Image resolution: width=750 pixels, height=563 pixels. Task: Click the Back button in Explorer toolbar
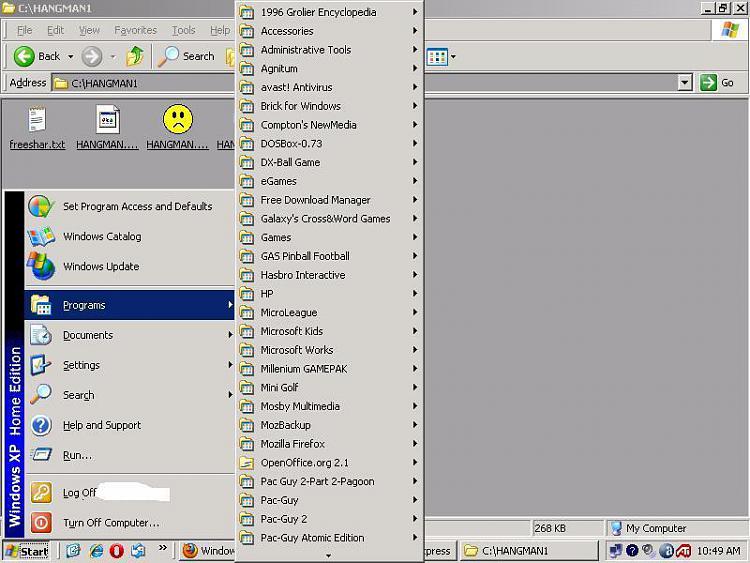(37, 56)
